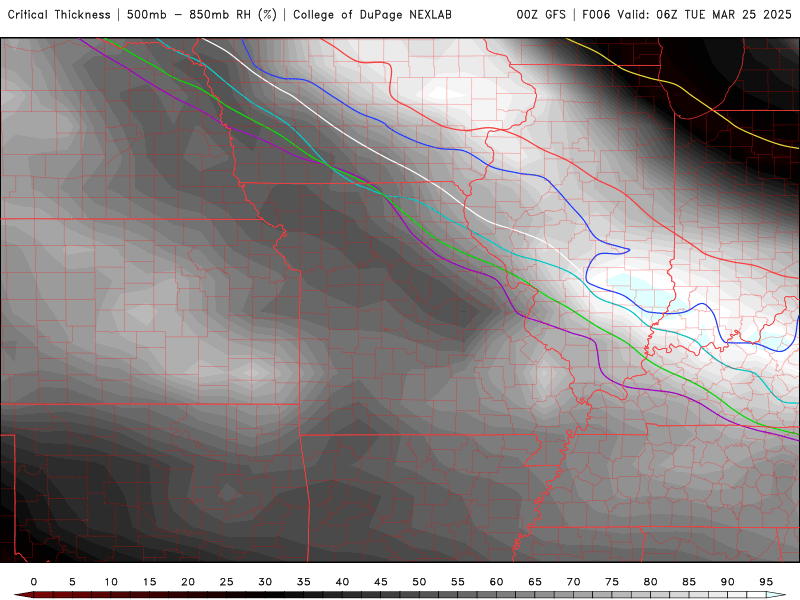
Task: Click the "500mb – 850mb RH (%)" label
Action: [202, 15]
